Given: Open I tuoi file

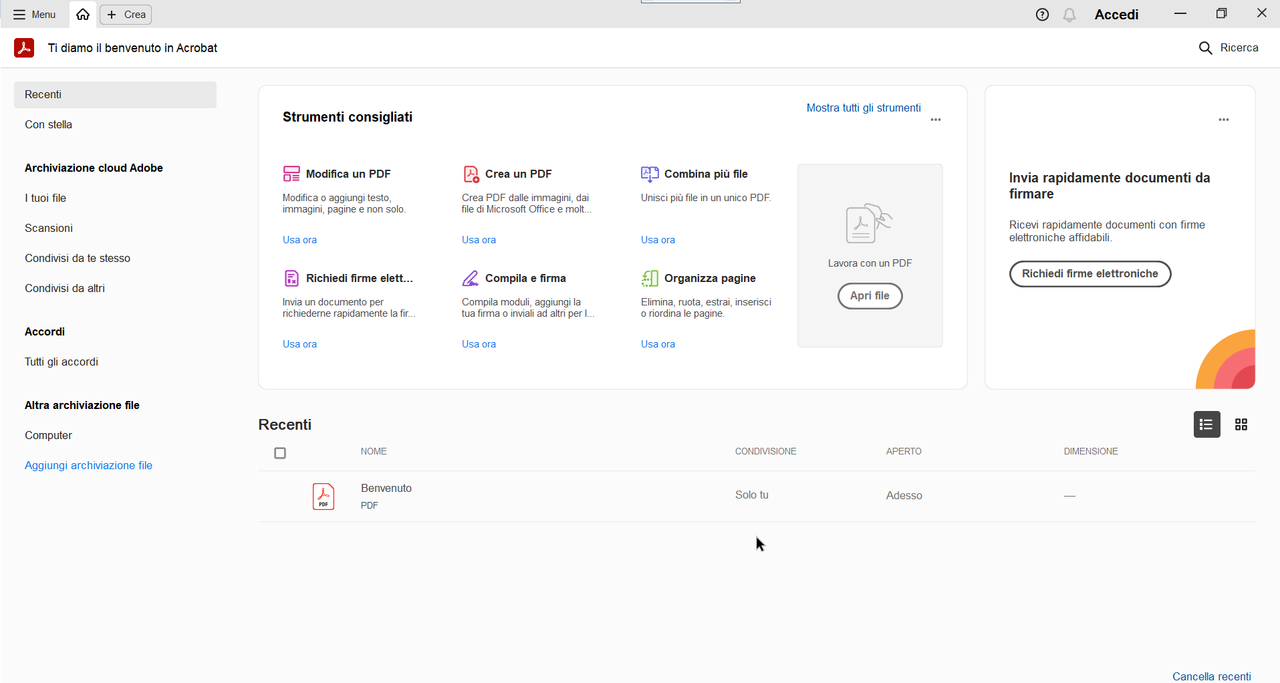Looking at the screenshot, I should 45,198.
